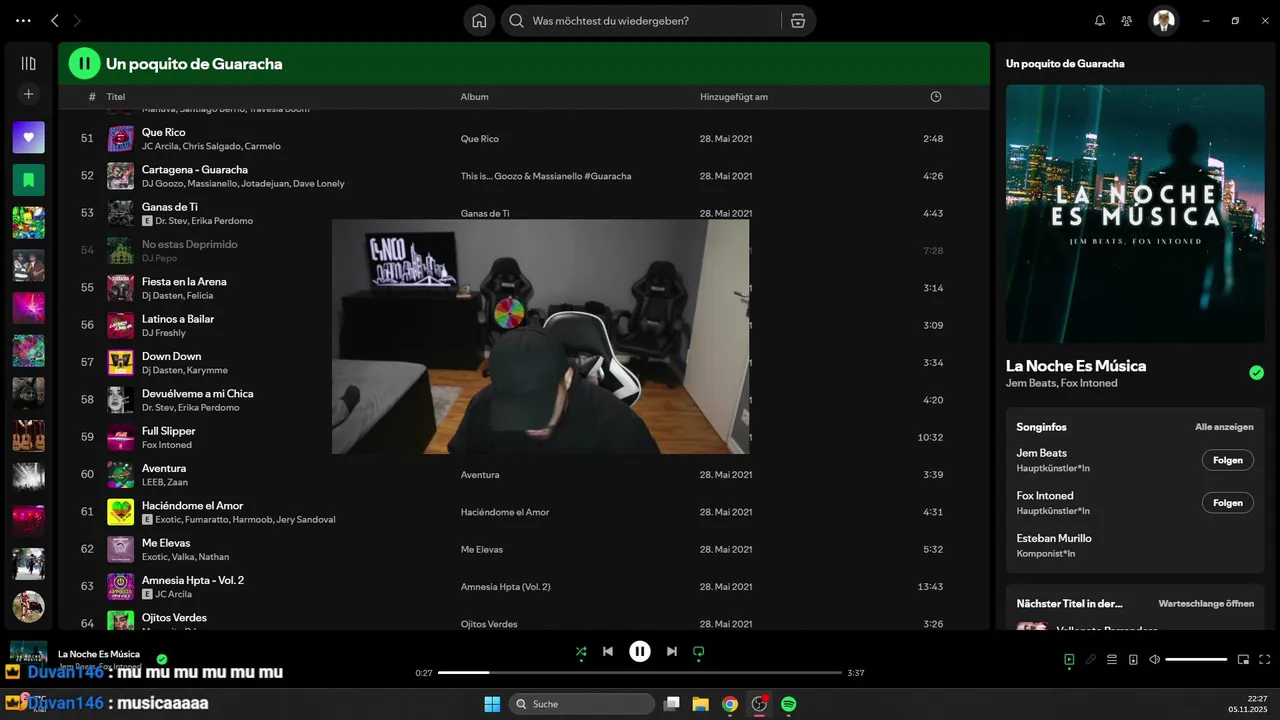Toggle repeat mode

699,652
